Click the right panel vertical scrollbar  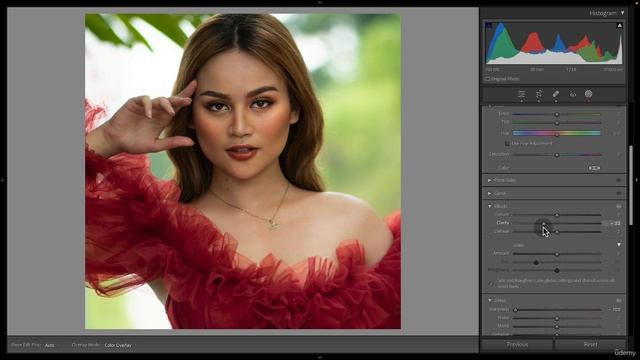click(631, 185)
